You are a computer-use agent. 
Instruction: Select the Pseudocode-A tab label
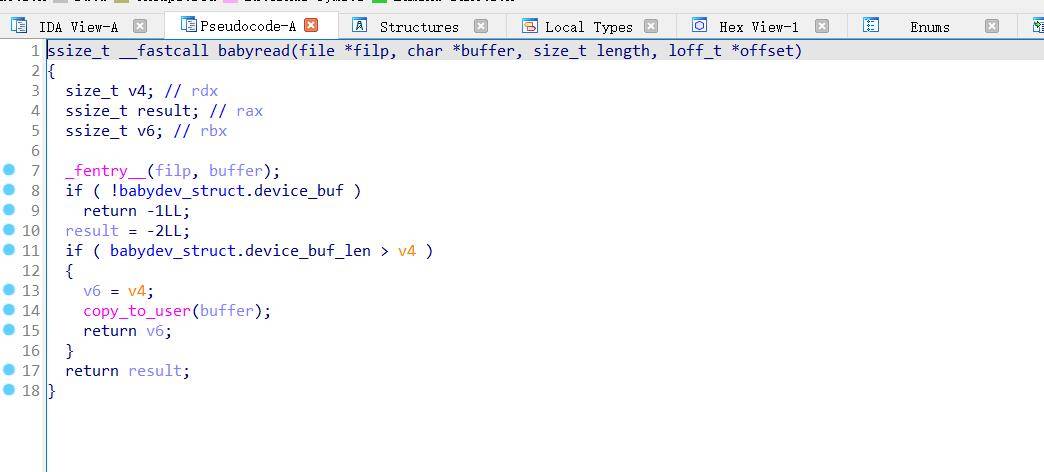point(247,26)
